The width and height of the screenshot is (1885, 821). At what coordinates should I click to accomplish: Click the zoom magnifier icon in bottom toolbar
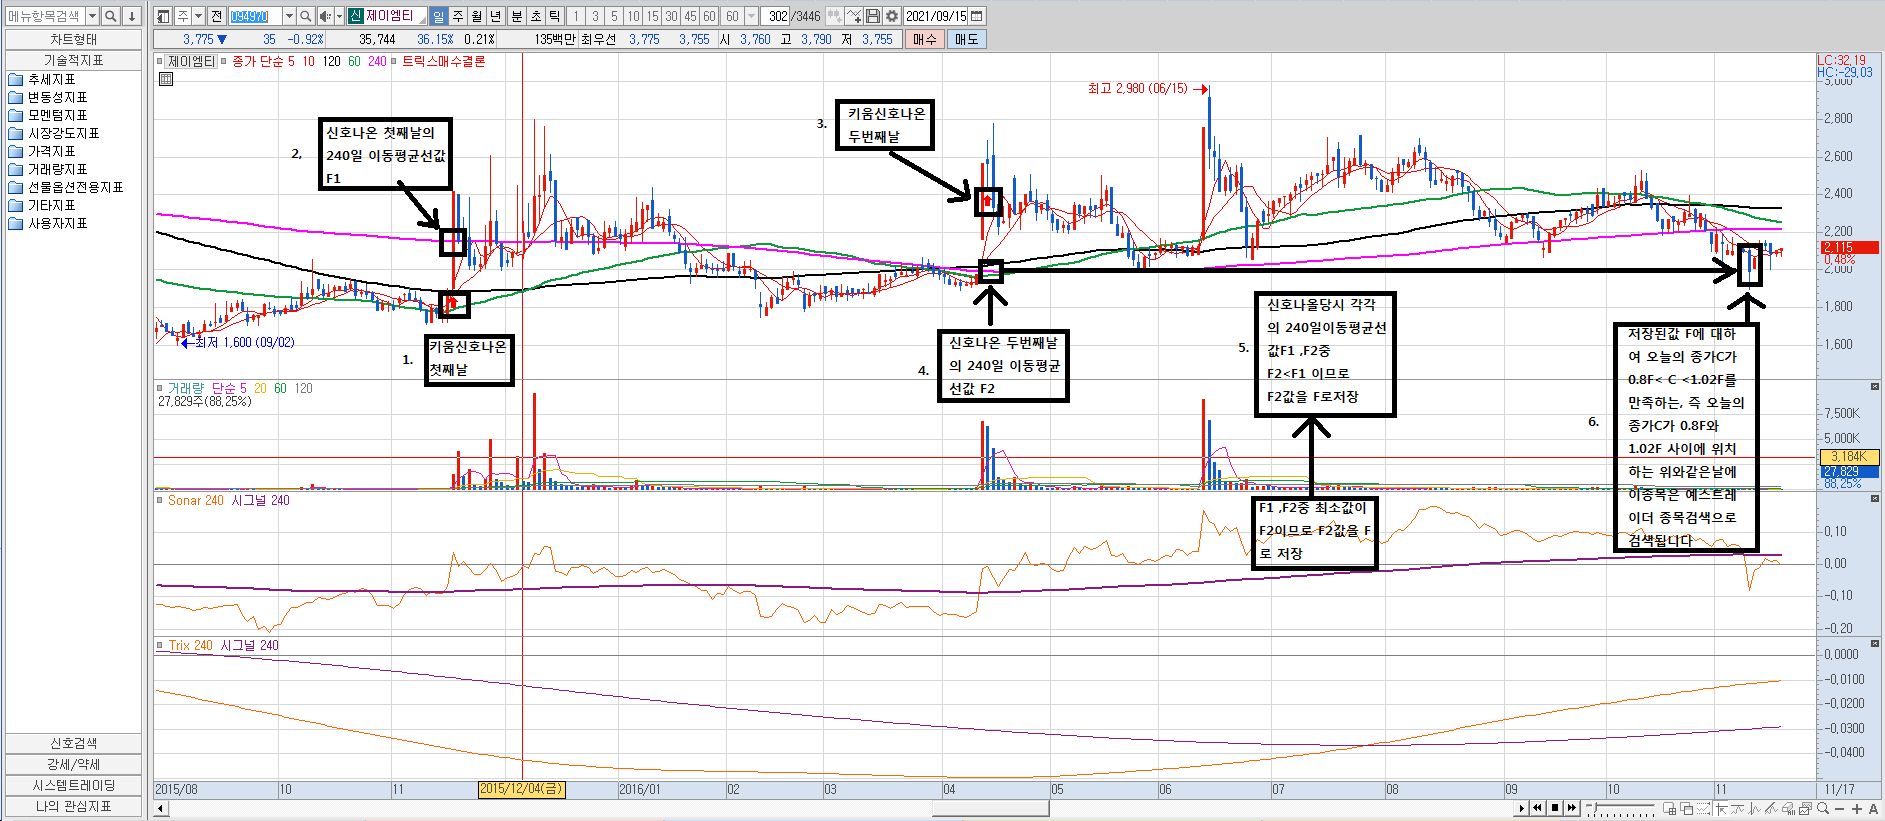point(1823,808)
